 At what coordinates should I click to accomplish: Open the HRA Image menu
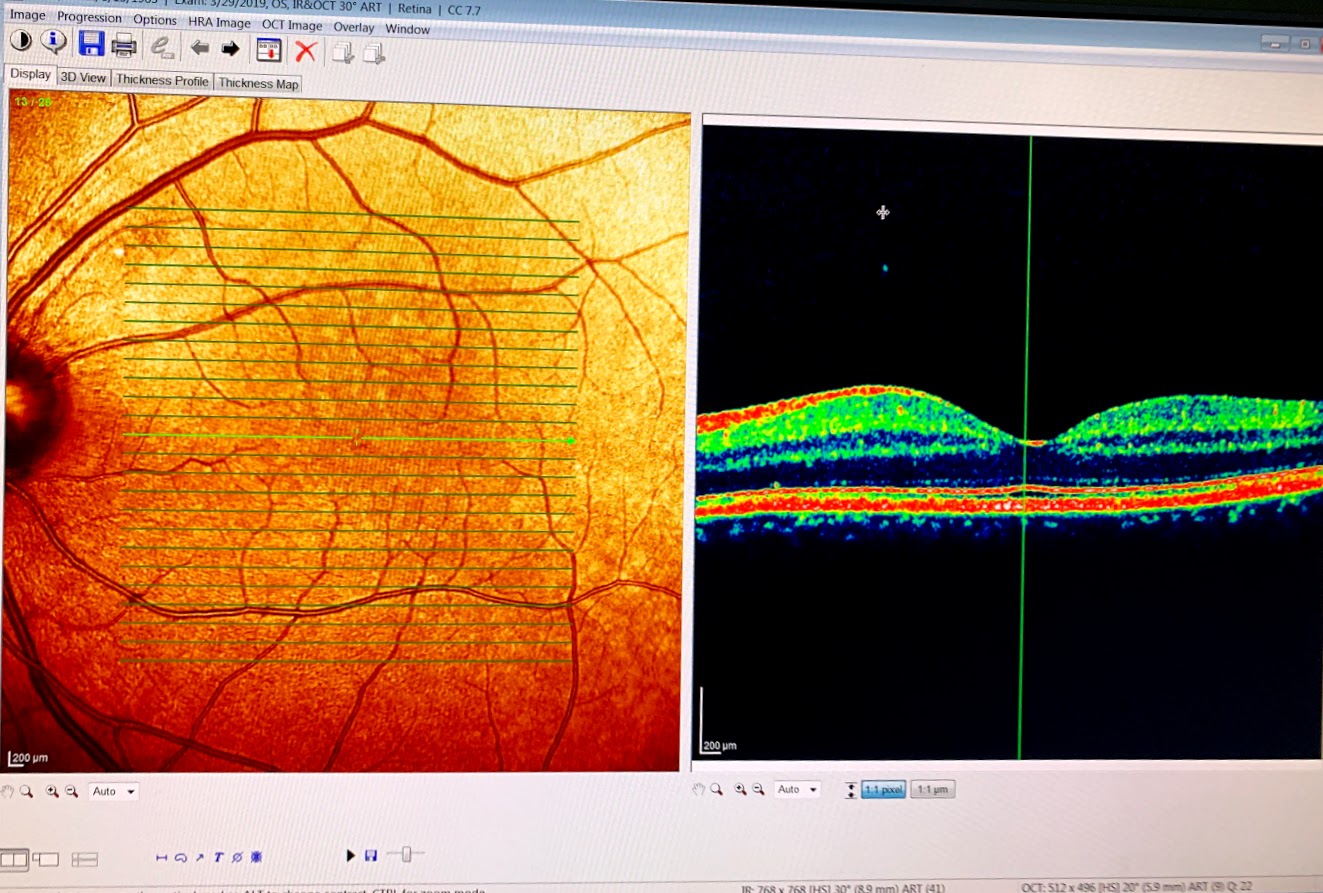tap(219, 22)
